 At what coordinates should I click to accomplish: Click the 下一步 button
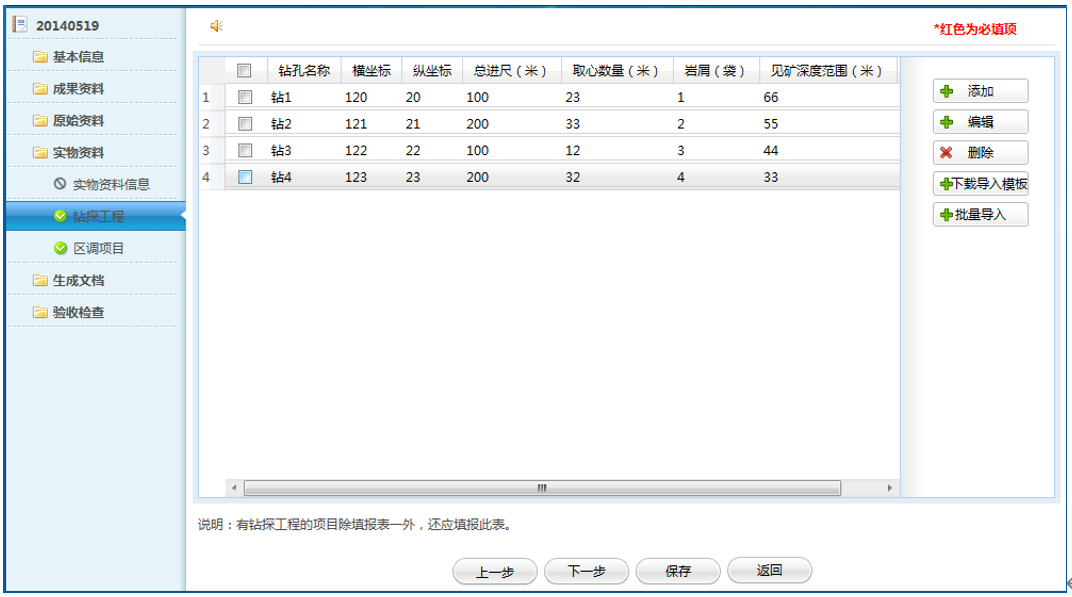[586, 571]
